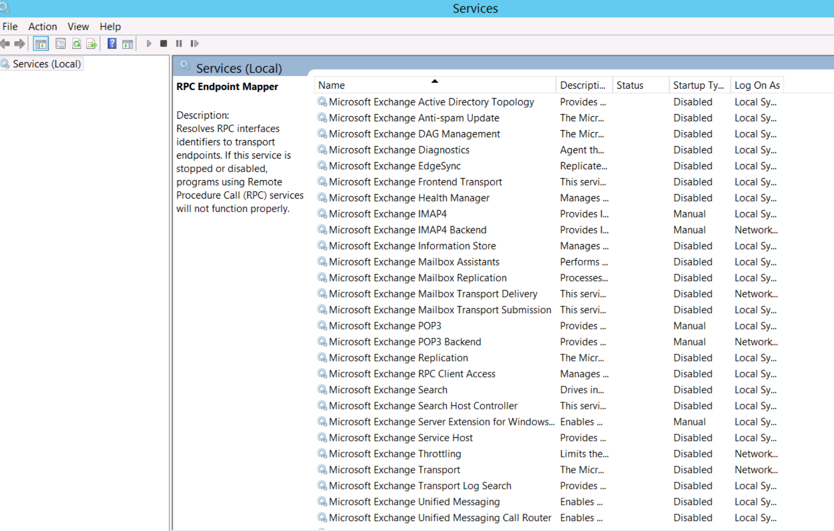Sort by the Log On As column header

757,85
